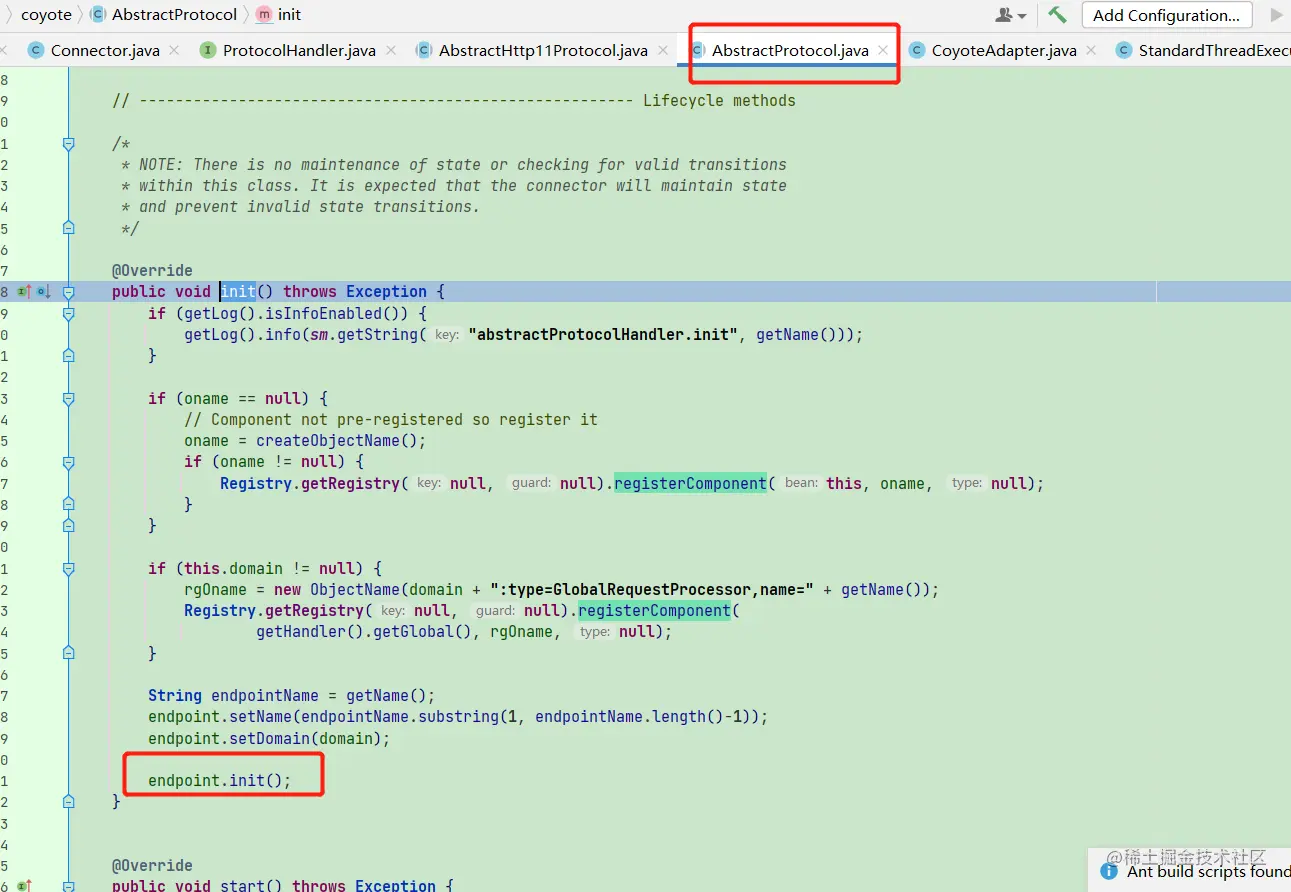Collapse the if (oname == null) block
This screenshot has width=1291, height=892.
tap(68, 398)
